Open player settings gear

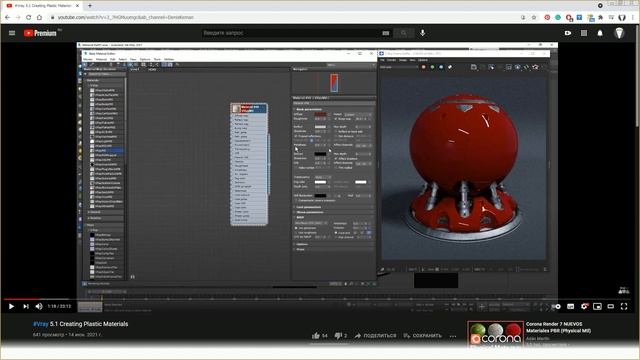point(584,306)
